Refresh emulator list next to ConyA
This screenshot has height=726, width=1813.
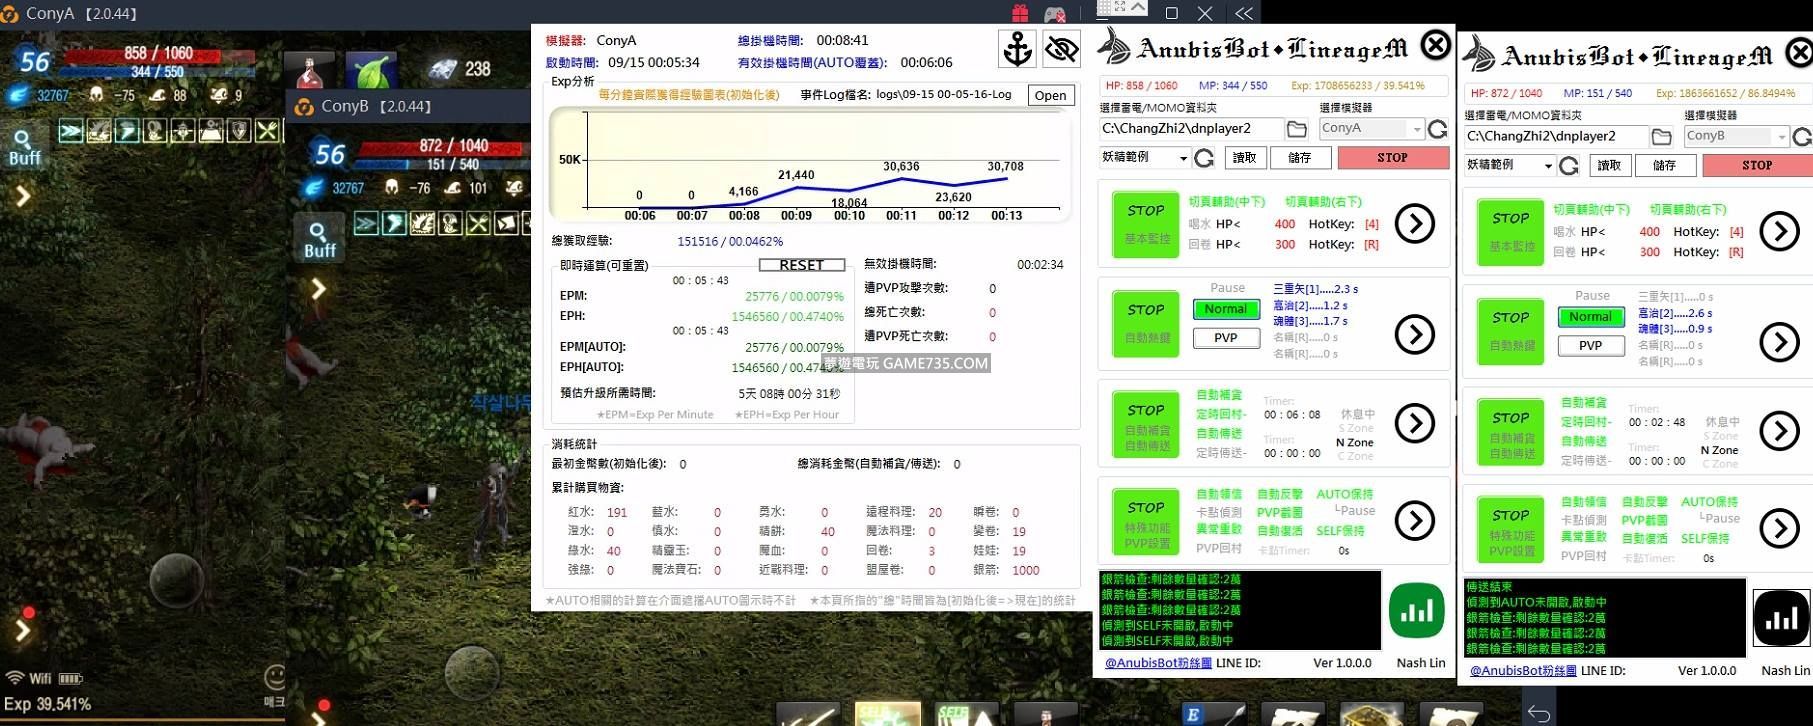(x=1437, y=129)
